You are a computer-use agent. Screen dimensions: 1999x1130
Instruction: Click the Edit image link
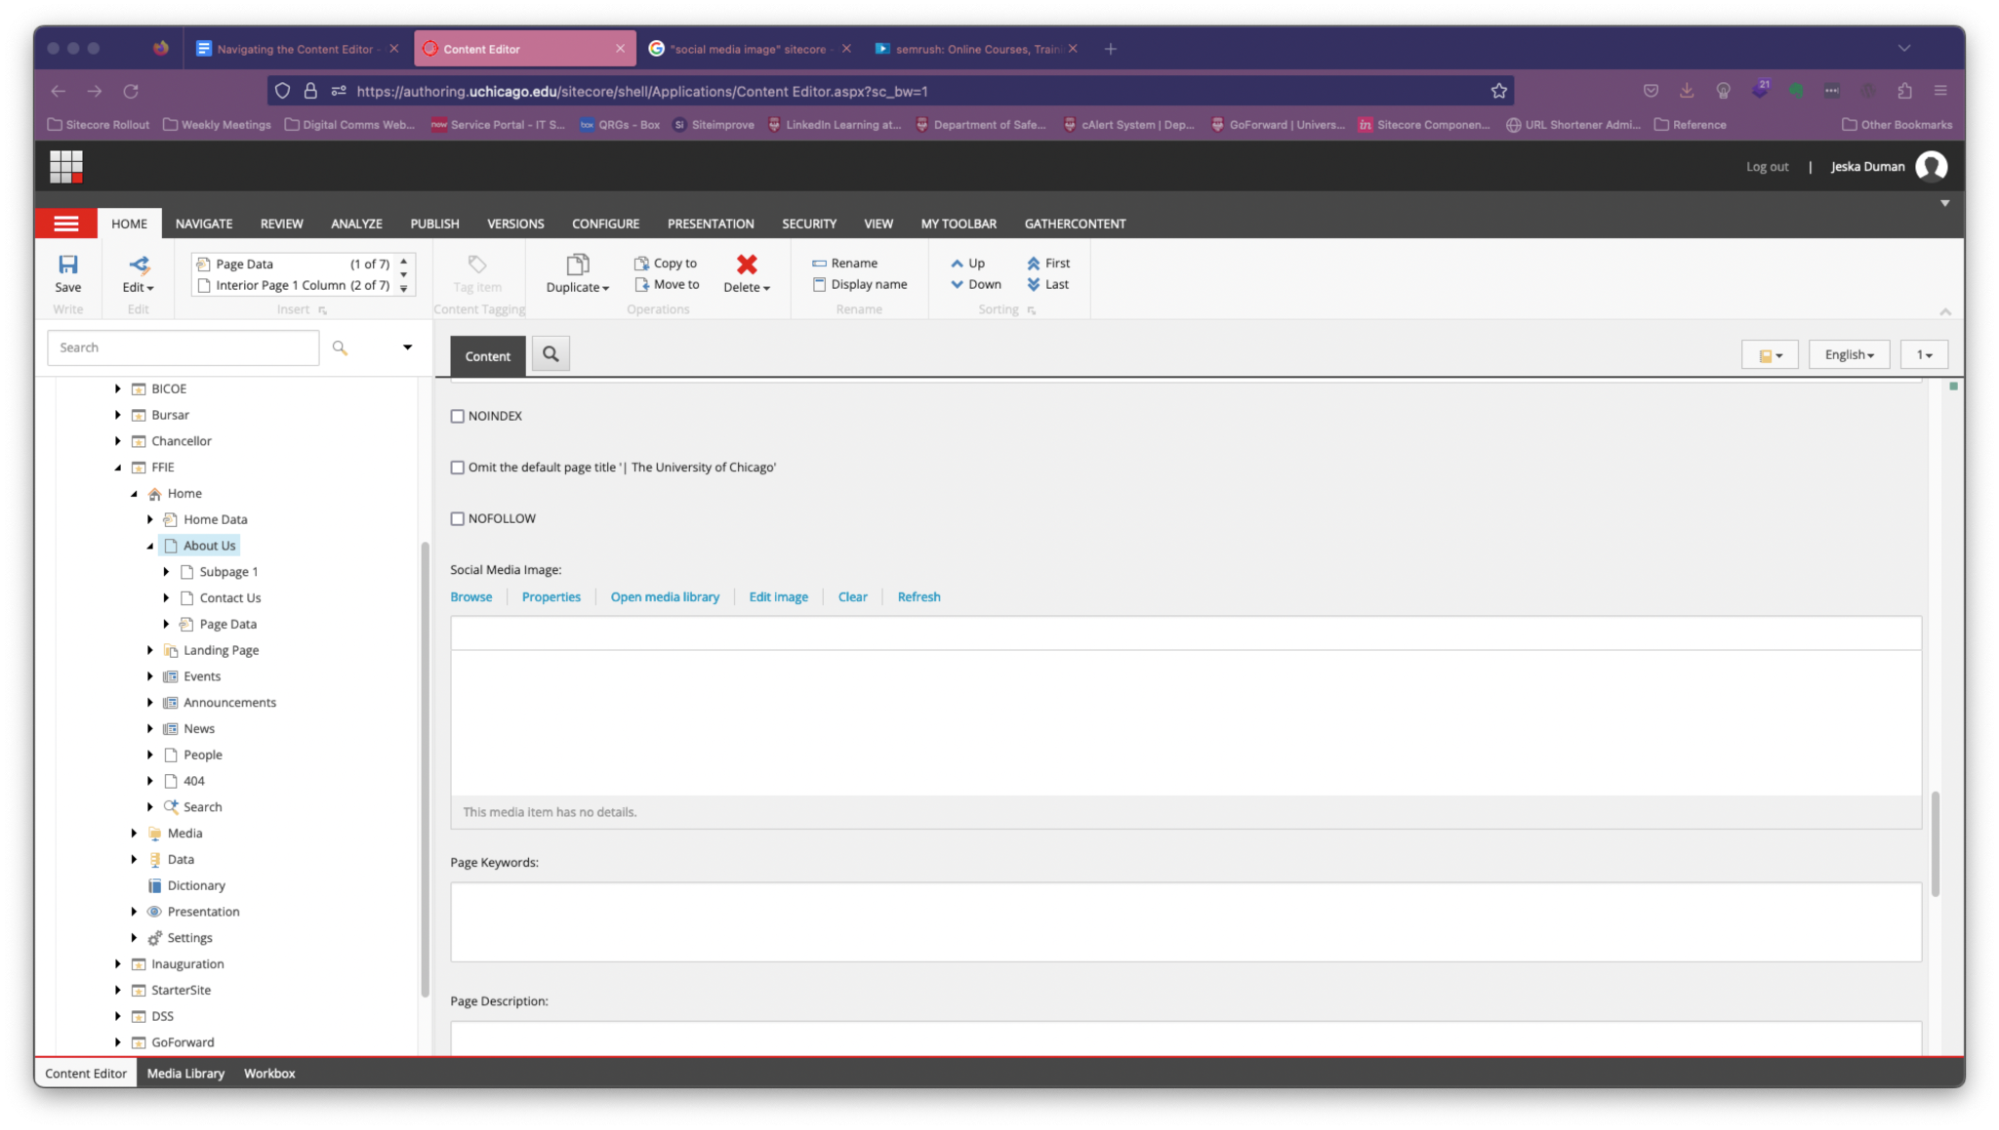(x=778, y=597)
